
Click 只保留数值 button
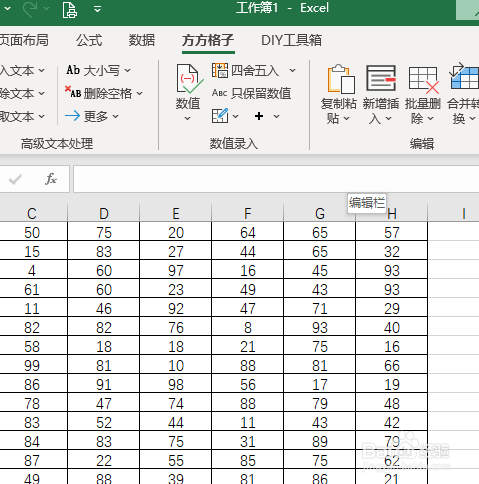pos(251,93)
